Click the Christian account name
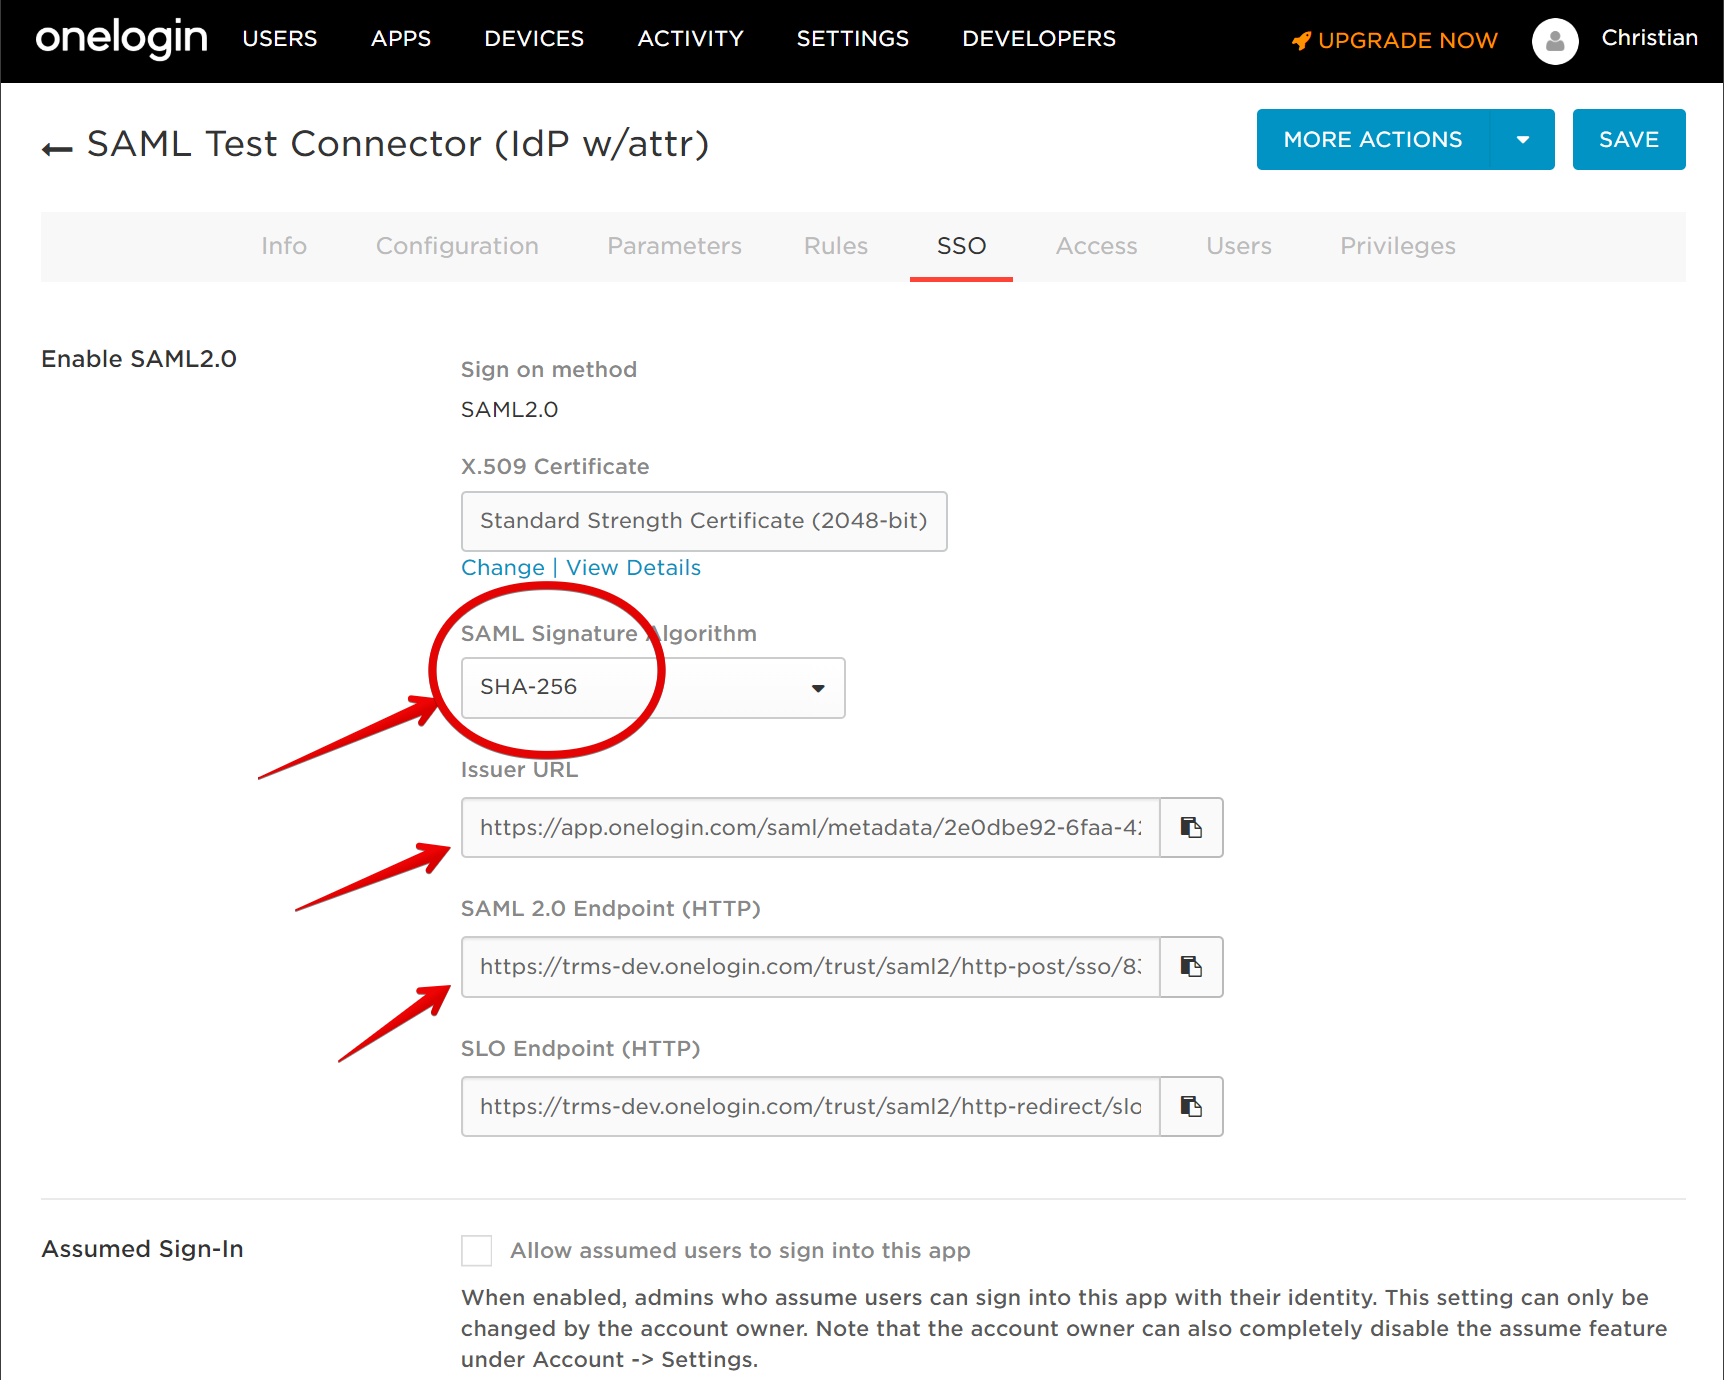This screenshot has height=1380, width=1724. (x=1650, y=38)
